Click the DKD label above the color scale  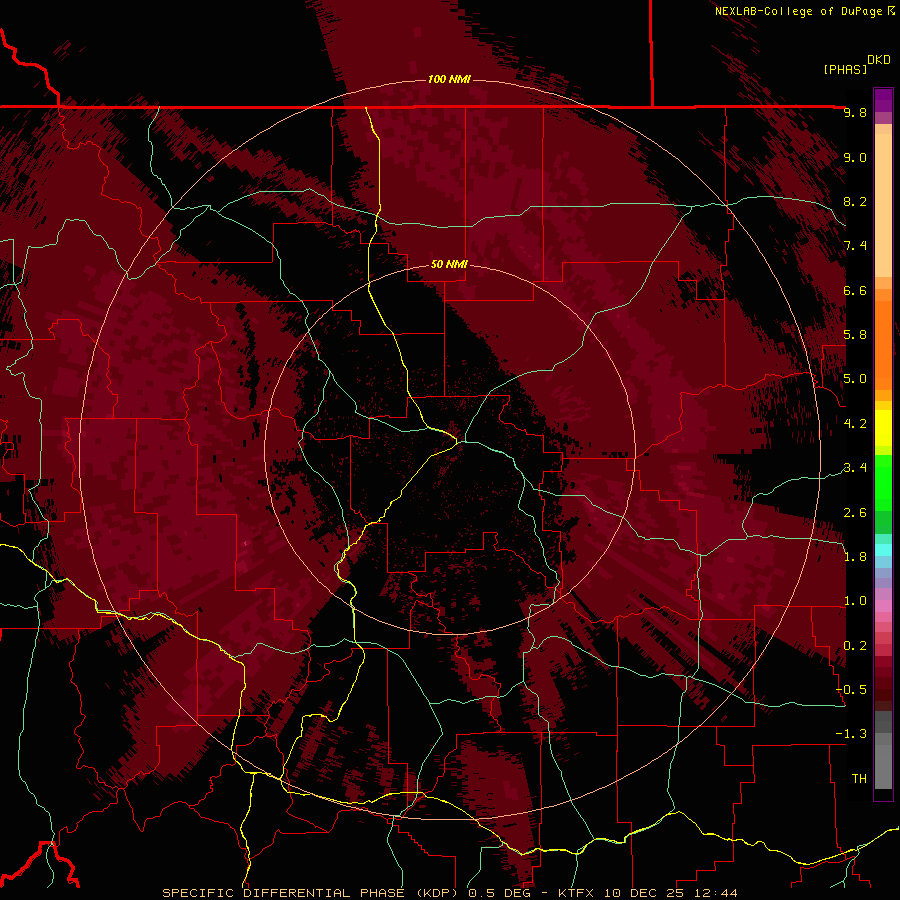click(x=879, y=60)
